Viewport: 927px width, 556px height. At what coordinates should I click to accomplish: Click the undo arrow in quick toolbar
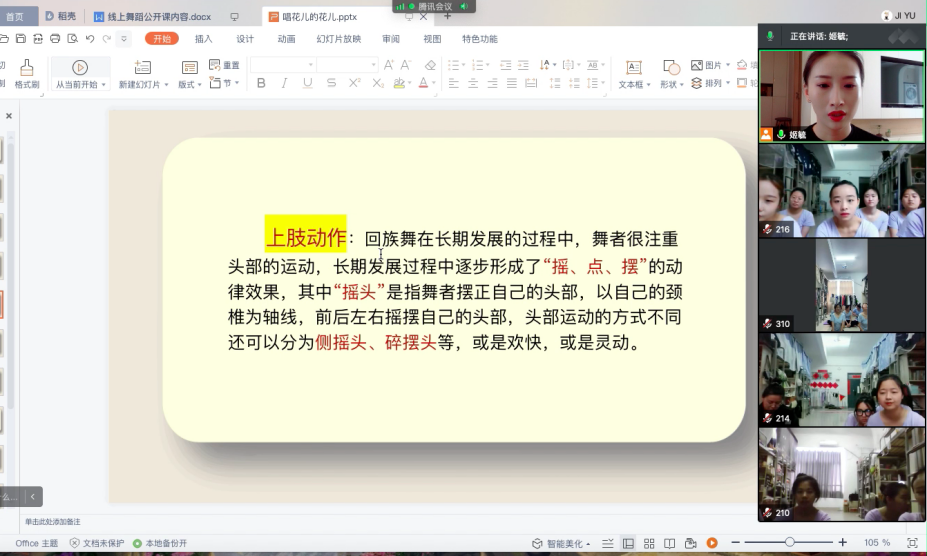click(x=90, y=39)
